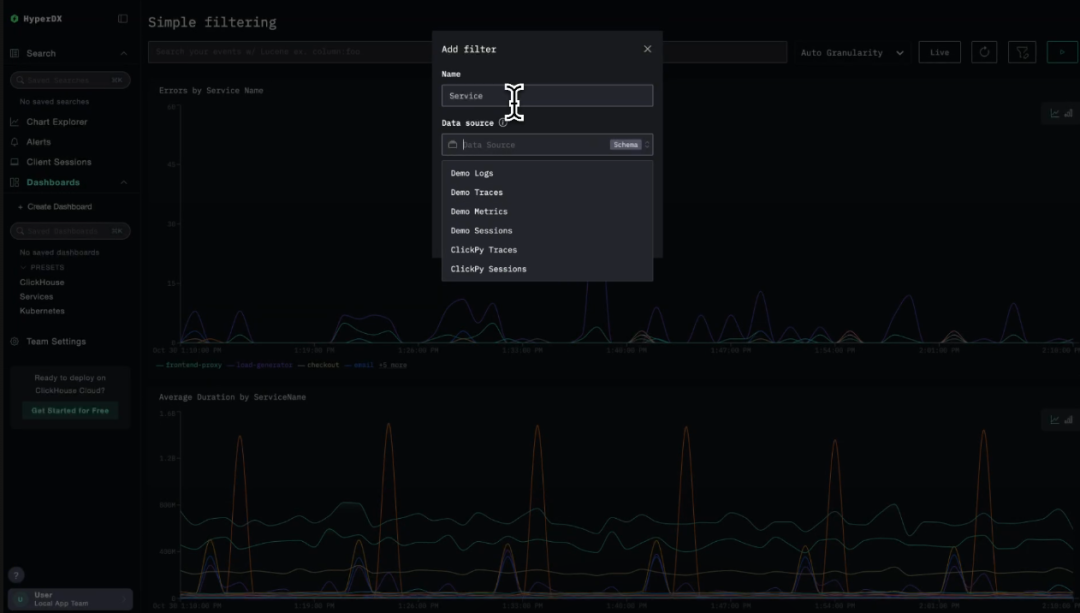Click the refresh icon button
Image resolution: width=1080 pixels, height=613 pixels.
984,52
